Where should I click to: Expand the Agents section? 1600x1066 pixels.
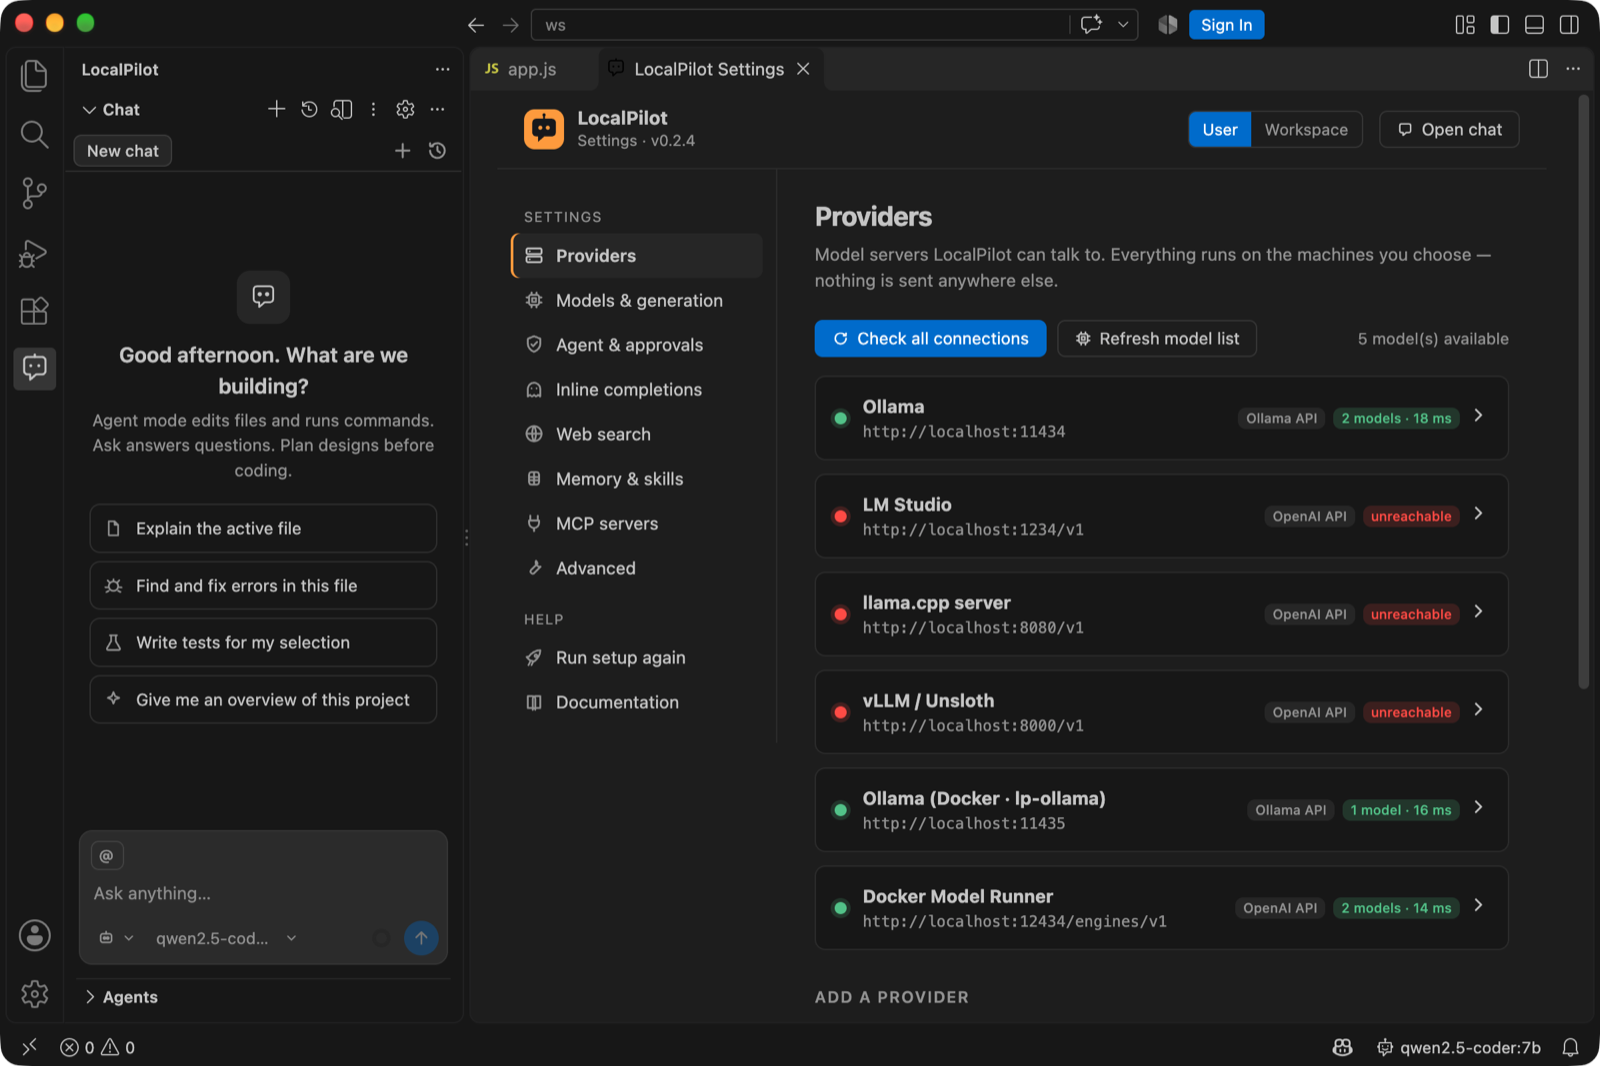(121, 997)
